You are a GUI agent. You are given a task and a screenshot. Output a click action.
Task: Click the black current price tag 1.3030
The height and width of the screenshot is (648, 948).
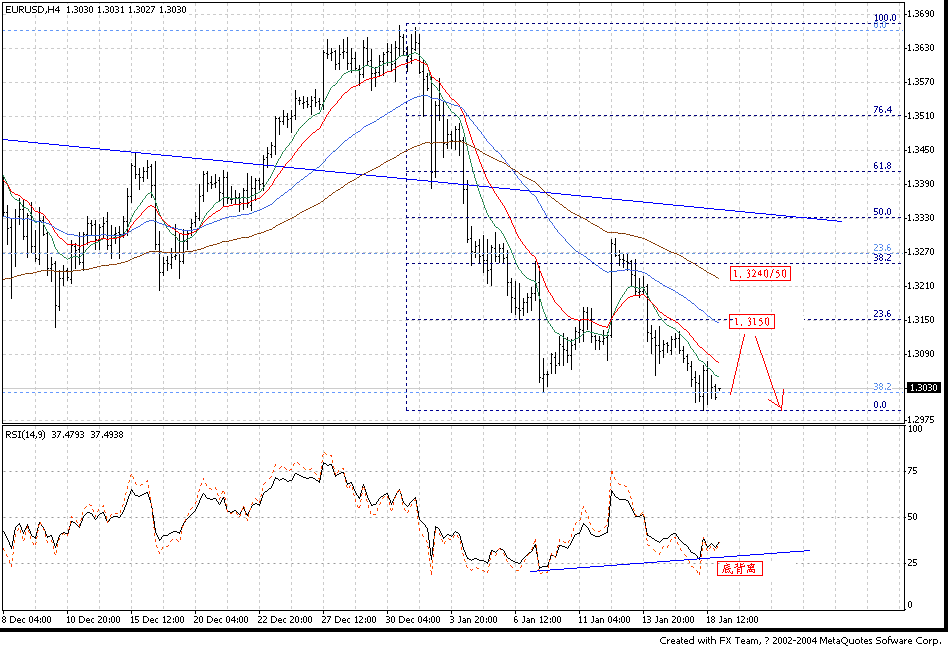point(923,387)
